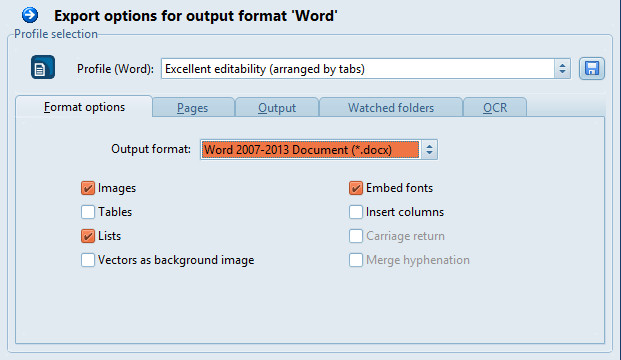Save the profile using the floppy disk icon
The height and width of the screenshot is (360, 621).
click(592, 69)
